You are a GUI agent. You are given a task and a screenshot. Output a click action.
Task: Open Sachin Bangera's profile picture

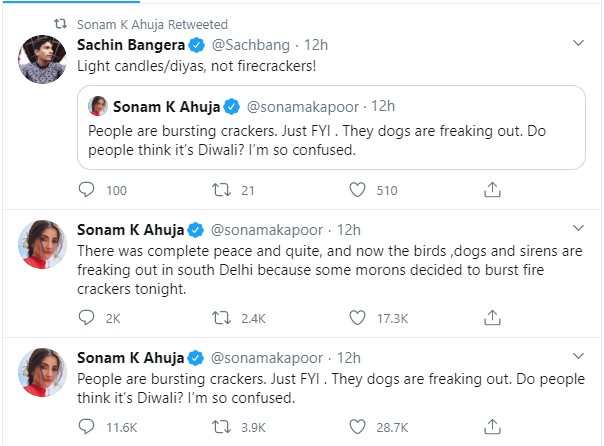(43, 62)
